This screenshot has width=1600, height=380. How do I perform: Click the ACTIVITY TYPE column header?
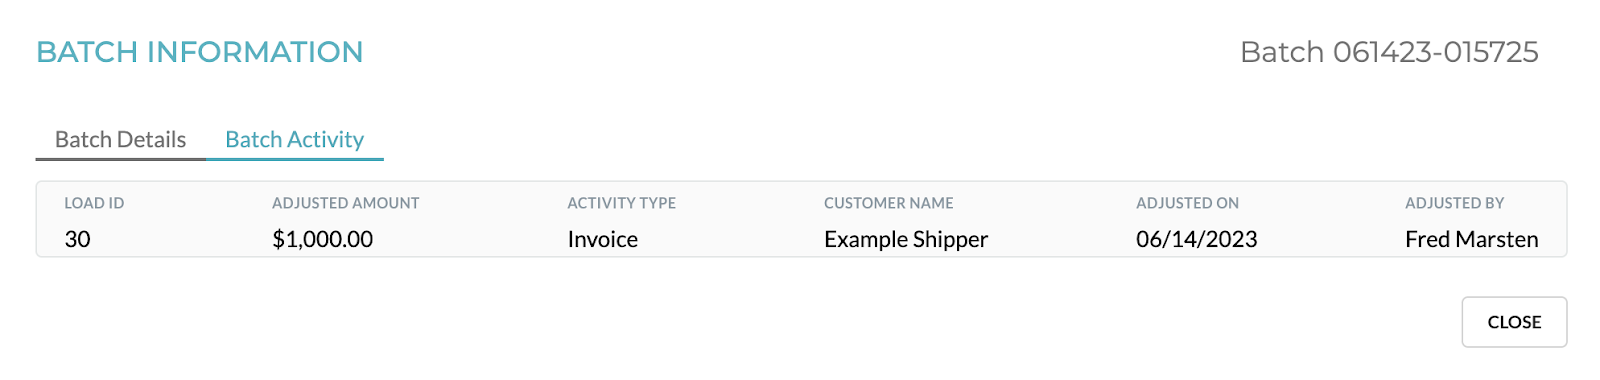tap(622, 203)
